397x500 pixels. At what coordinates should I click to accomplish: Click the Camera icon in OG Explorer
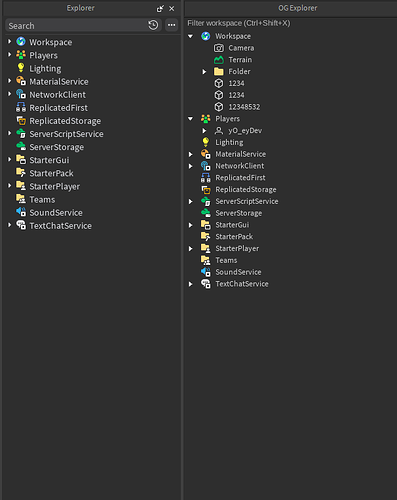coord(219,48)
